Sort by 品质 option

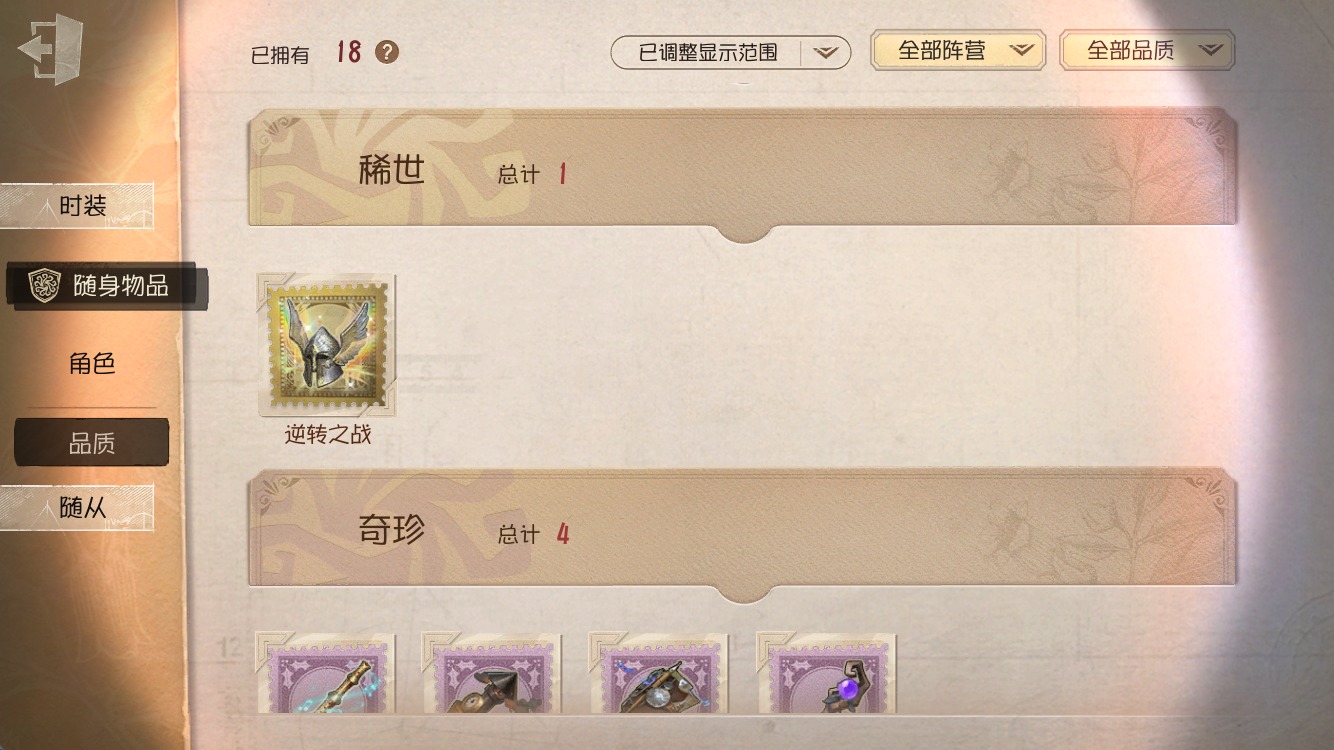click(x=92, y=443)
